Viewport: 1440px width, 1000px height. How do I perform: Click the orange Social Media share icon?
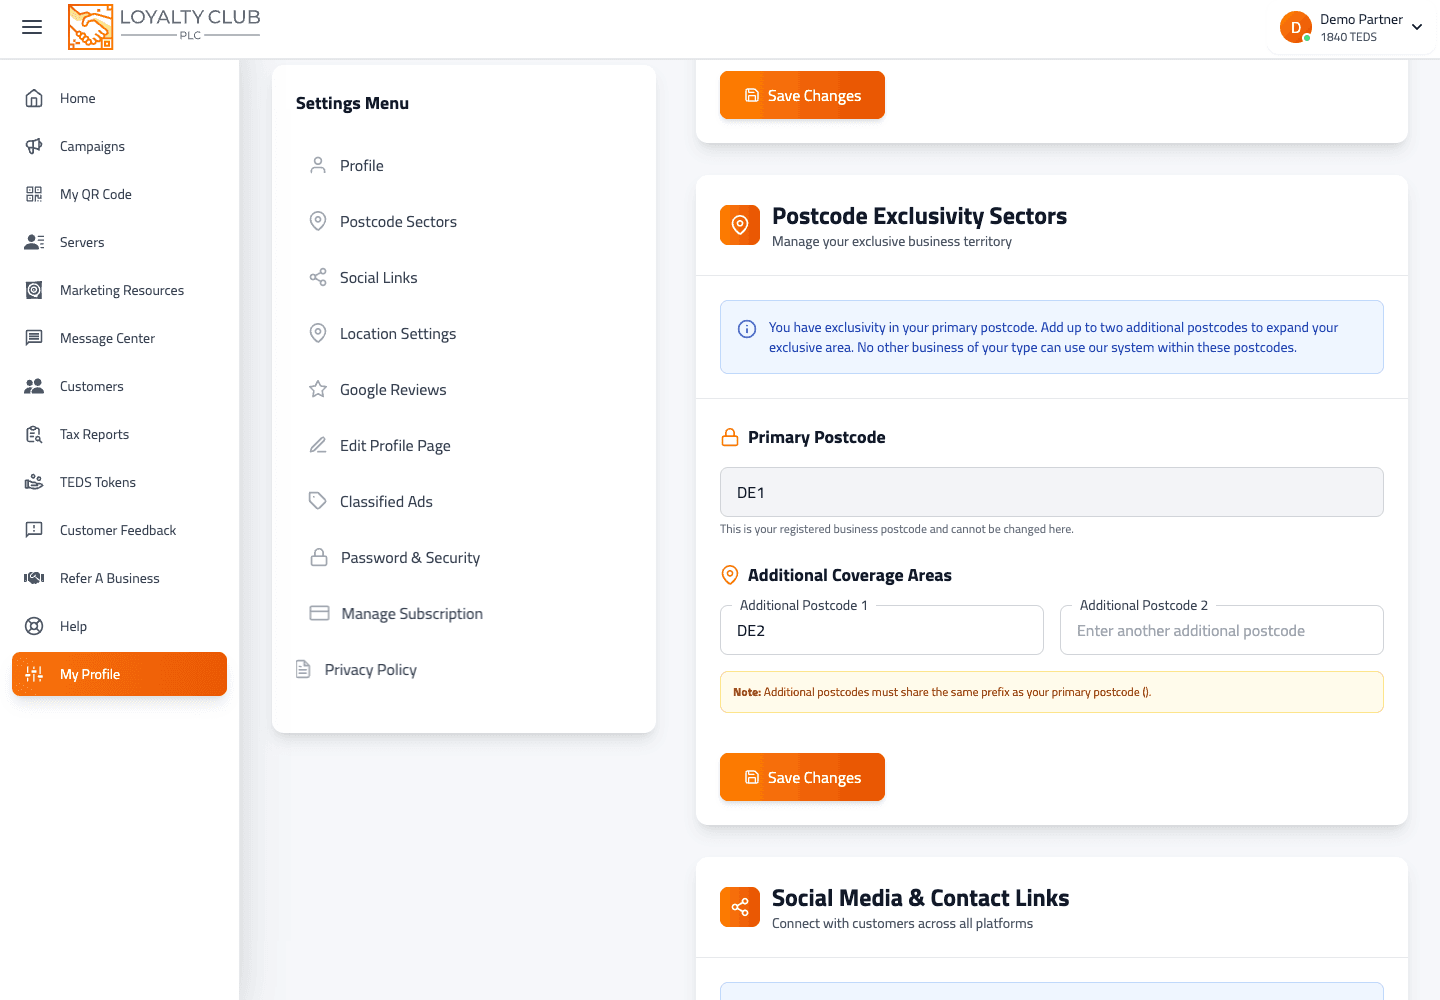click(740, 907)
